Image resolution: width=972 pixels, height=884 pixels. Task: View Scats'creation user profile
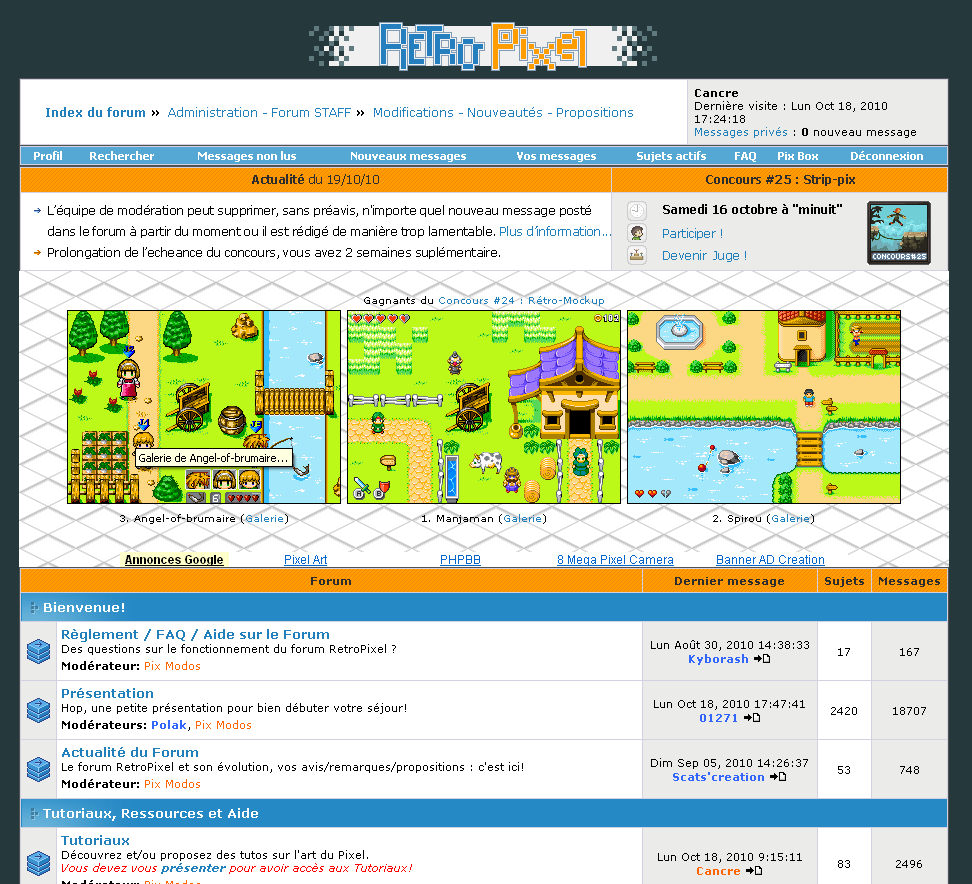coord(718,777)
